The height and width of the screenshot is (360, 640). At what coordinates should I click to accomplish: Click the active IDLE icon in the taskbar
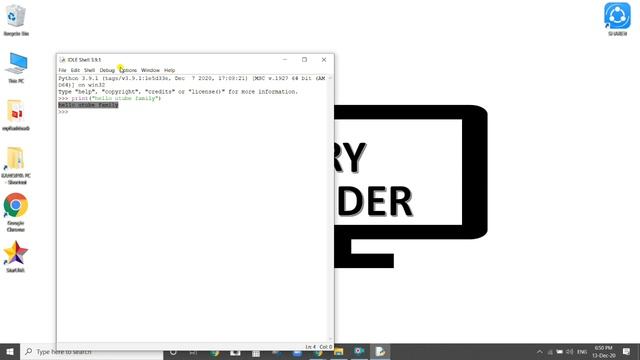click(x=380, y=352)
